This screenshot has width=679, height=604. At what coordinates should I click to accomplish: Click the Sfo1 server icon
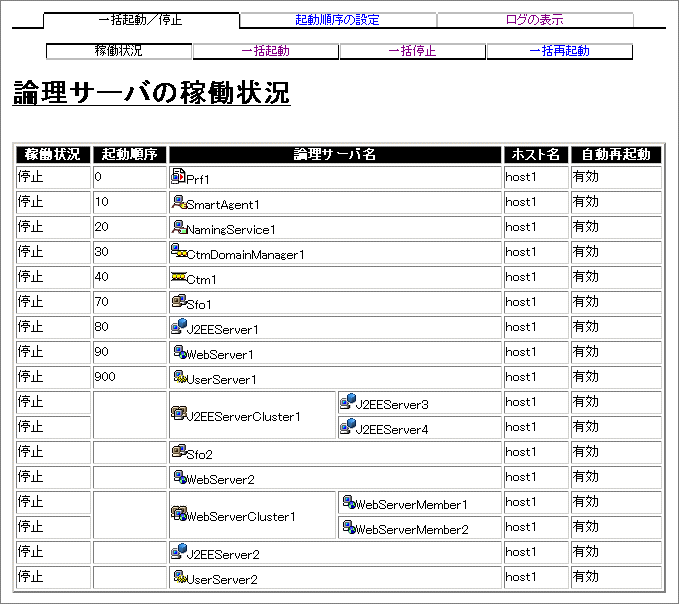pos(179,301)
